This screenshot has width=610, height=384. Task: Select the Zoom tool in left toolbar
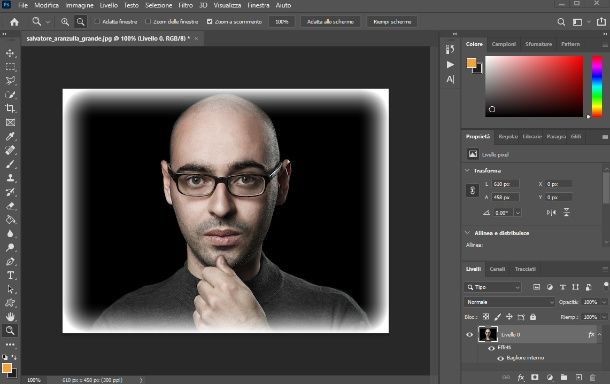[10, 331]
